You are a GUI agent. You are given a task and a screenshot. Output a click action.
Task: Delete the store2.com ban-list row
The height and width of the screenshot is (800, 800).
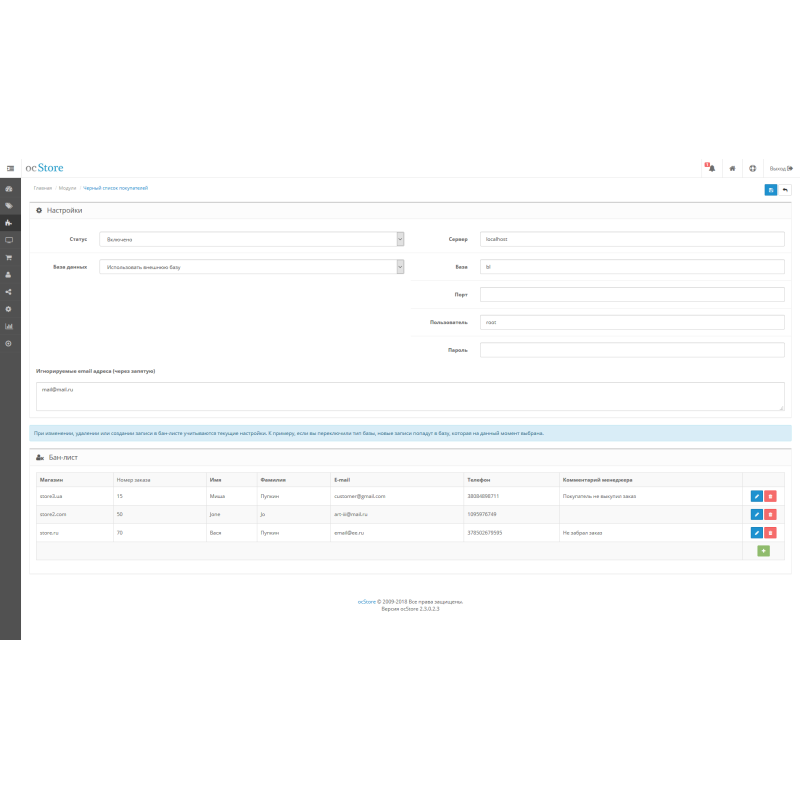[x=771, y=514]
